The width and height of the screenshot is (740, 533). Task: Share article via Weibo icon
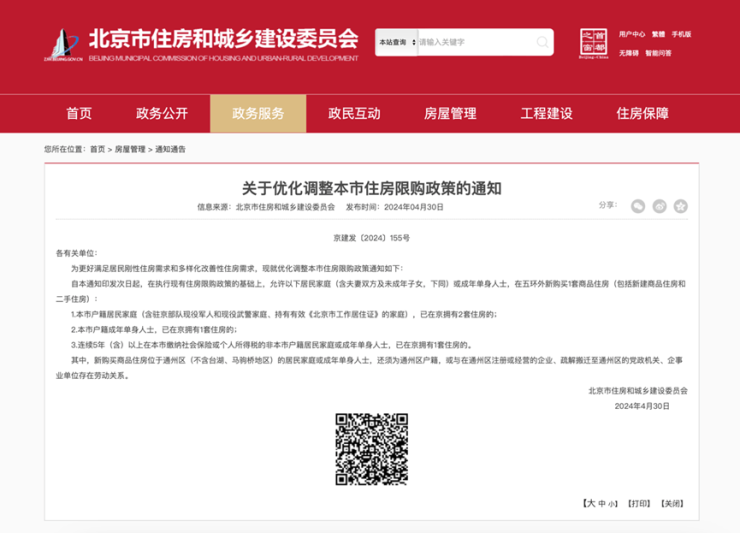(x=660, y=206)
